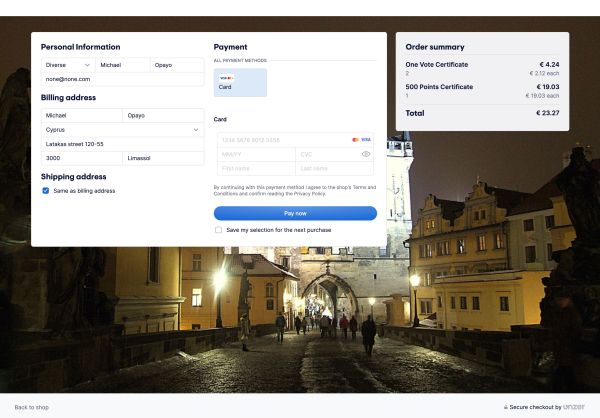The width and height of the screenshot is (600, 418).
Task: Click the personal first name field Michael
Action: tap(122, 65)
